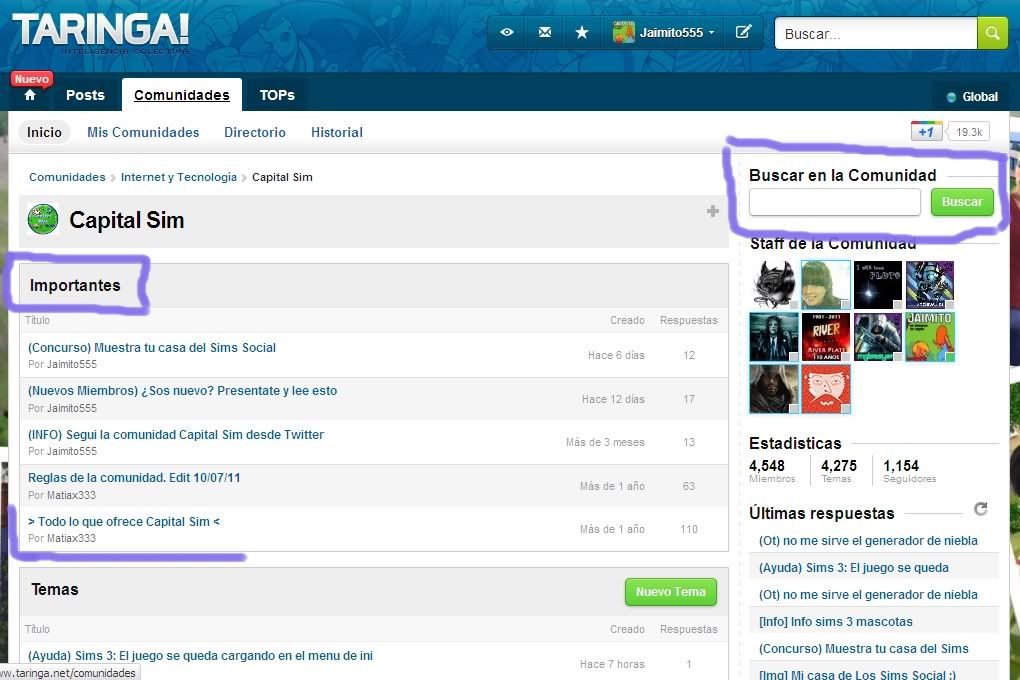
Task: Open the eye notifications icon in header
Action: pyautogui.click(x=507, y=32)
